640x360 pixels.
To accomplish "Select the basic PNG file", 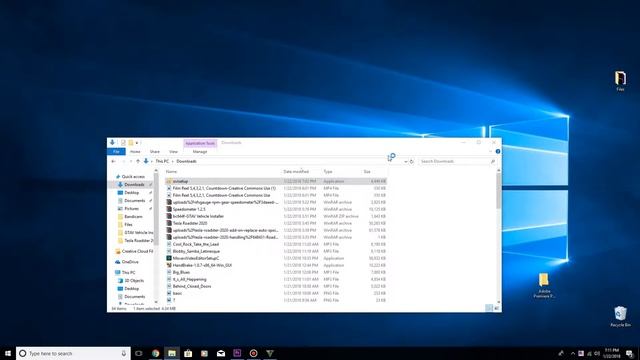I will pos(177,293).
